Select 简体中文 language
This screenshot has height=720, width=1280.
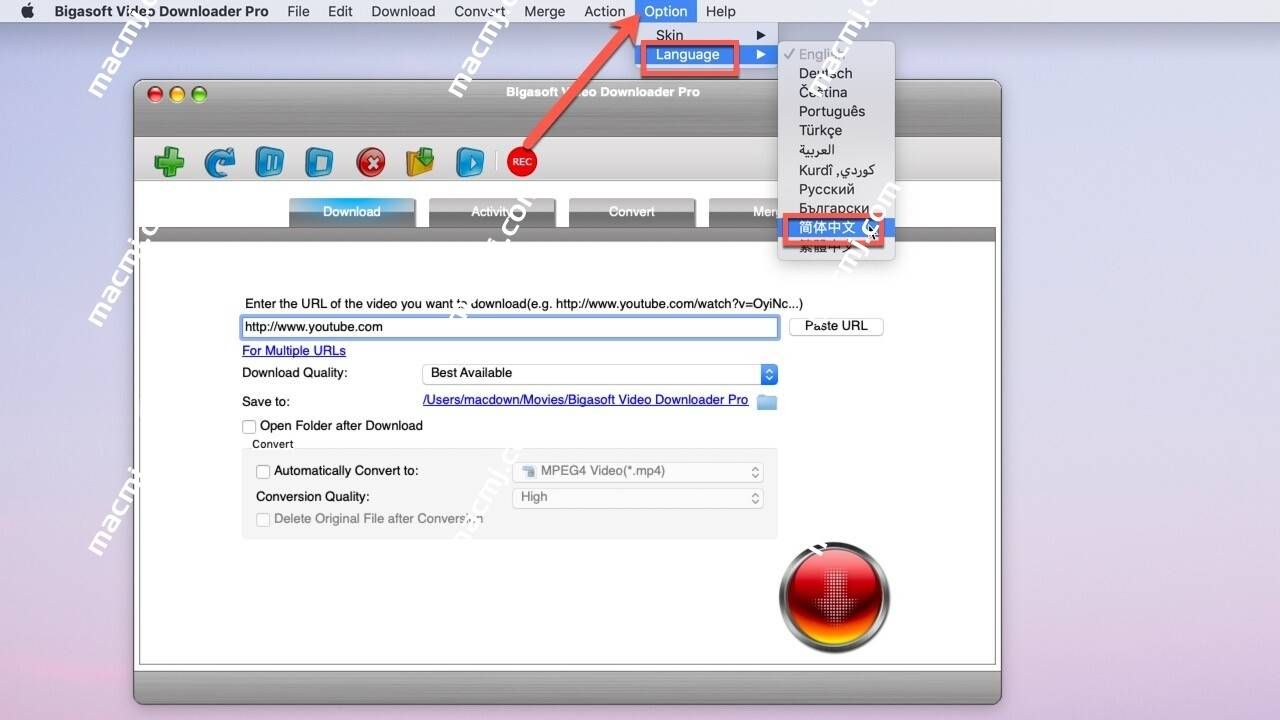(x=836, y=228)
